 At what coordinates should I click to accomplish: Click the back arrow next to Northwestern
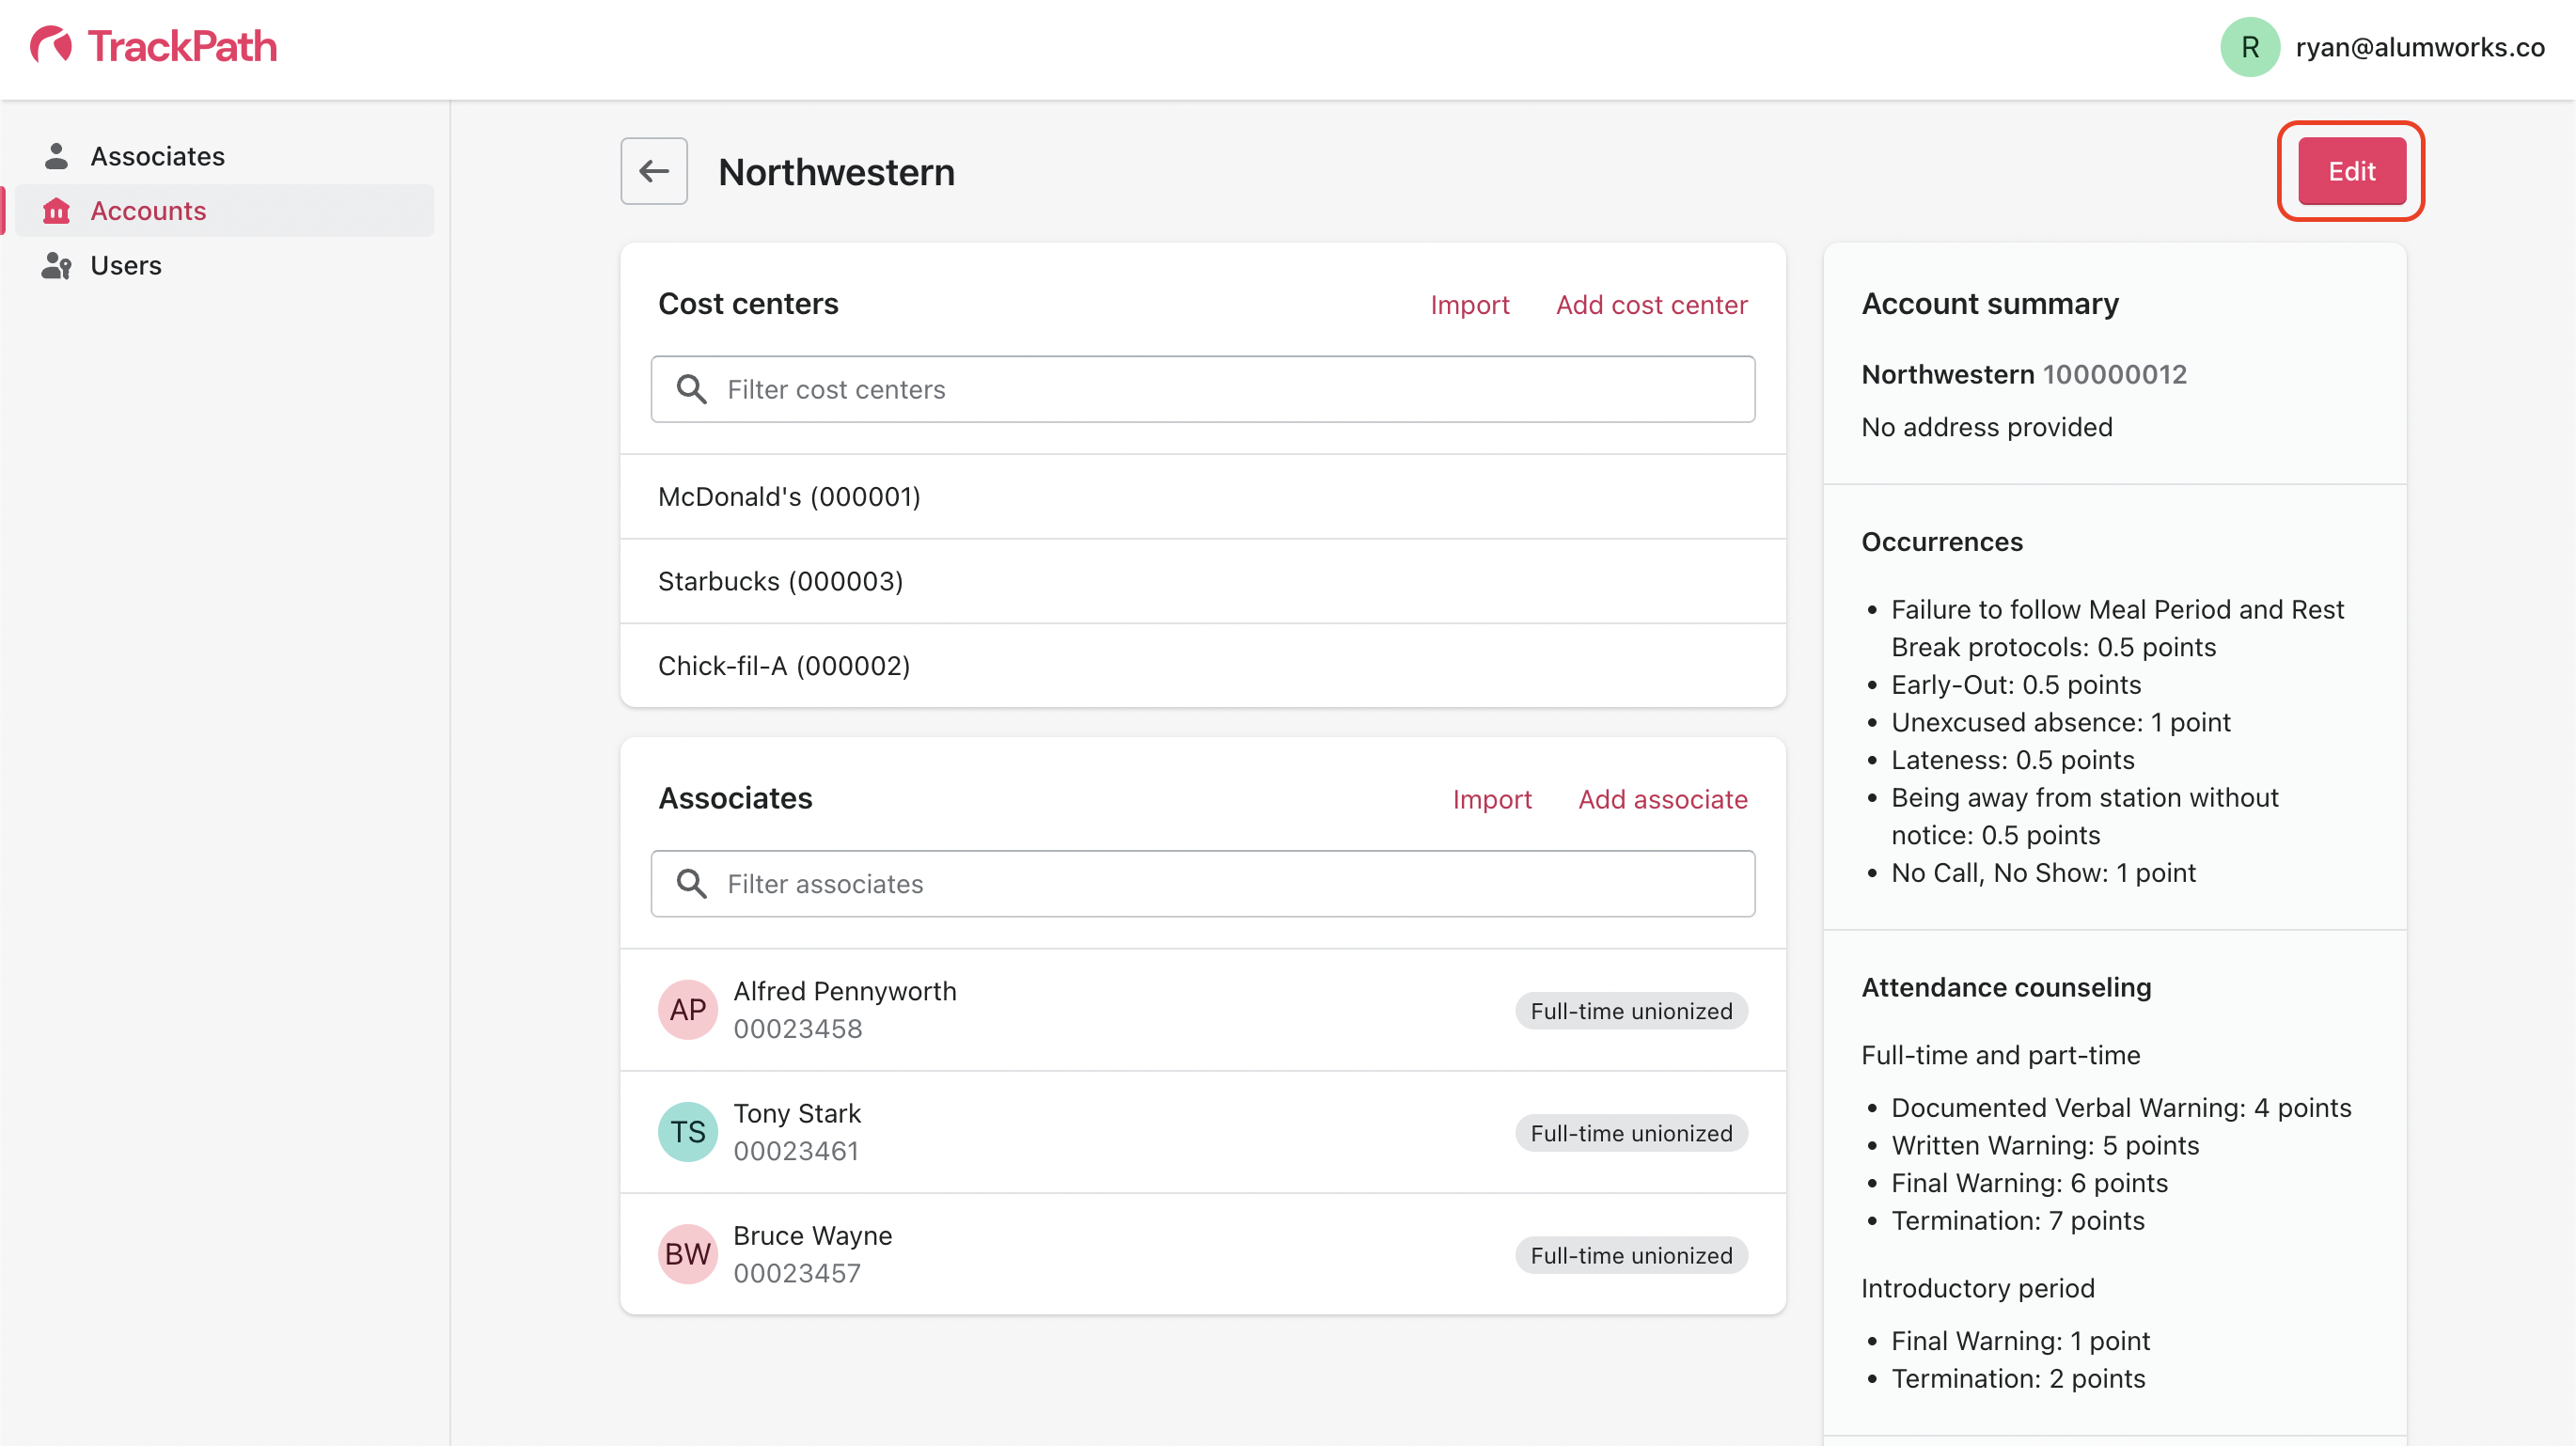tap(654, 171)
